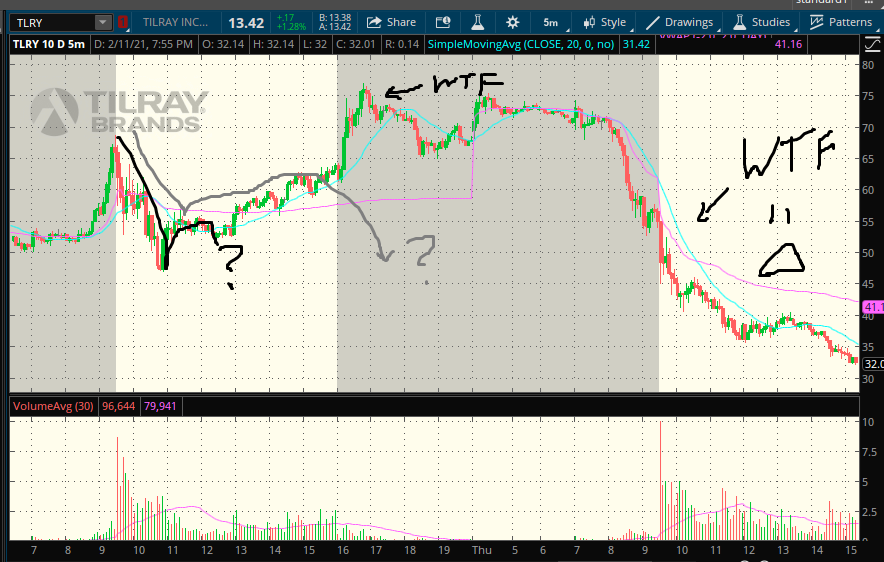Click the volume average value 79,941
The height and width of the screenshot is (562, 884).
click(x=160, y=406)
